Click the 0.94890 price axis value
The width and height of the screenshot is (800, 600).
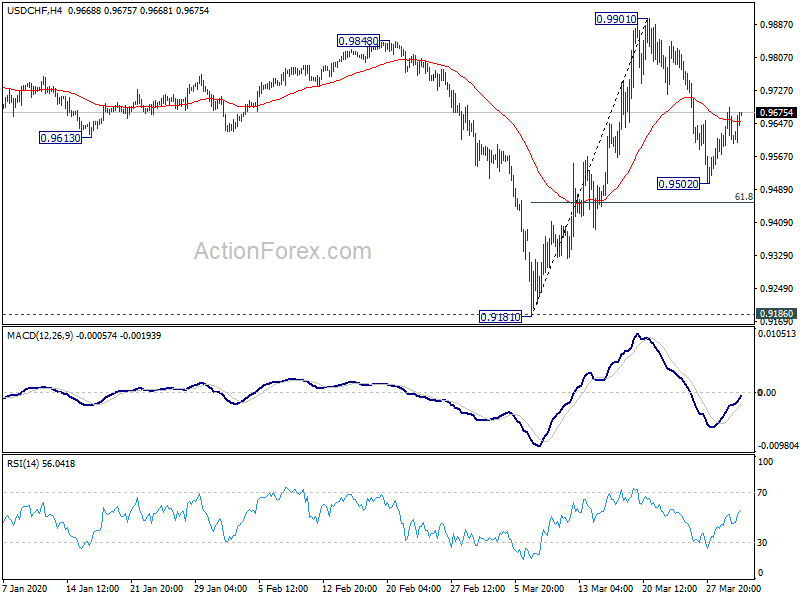coord(777,190)
